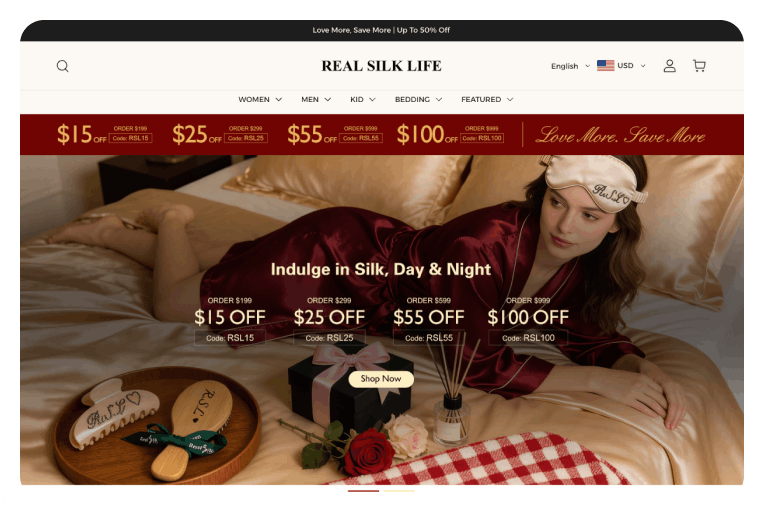Click the REAL SILK LIFE logo
The image size is (764, 520).
[x=382, y=66]
